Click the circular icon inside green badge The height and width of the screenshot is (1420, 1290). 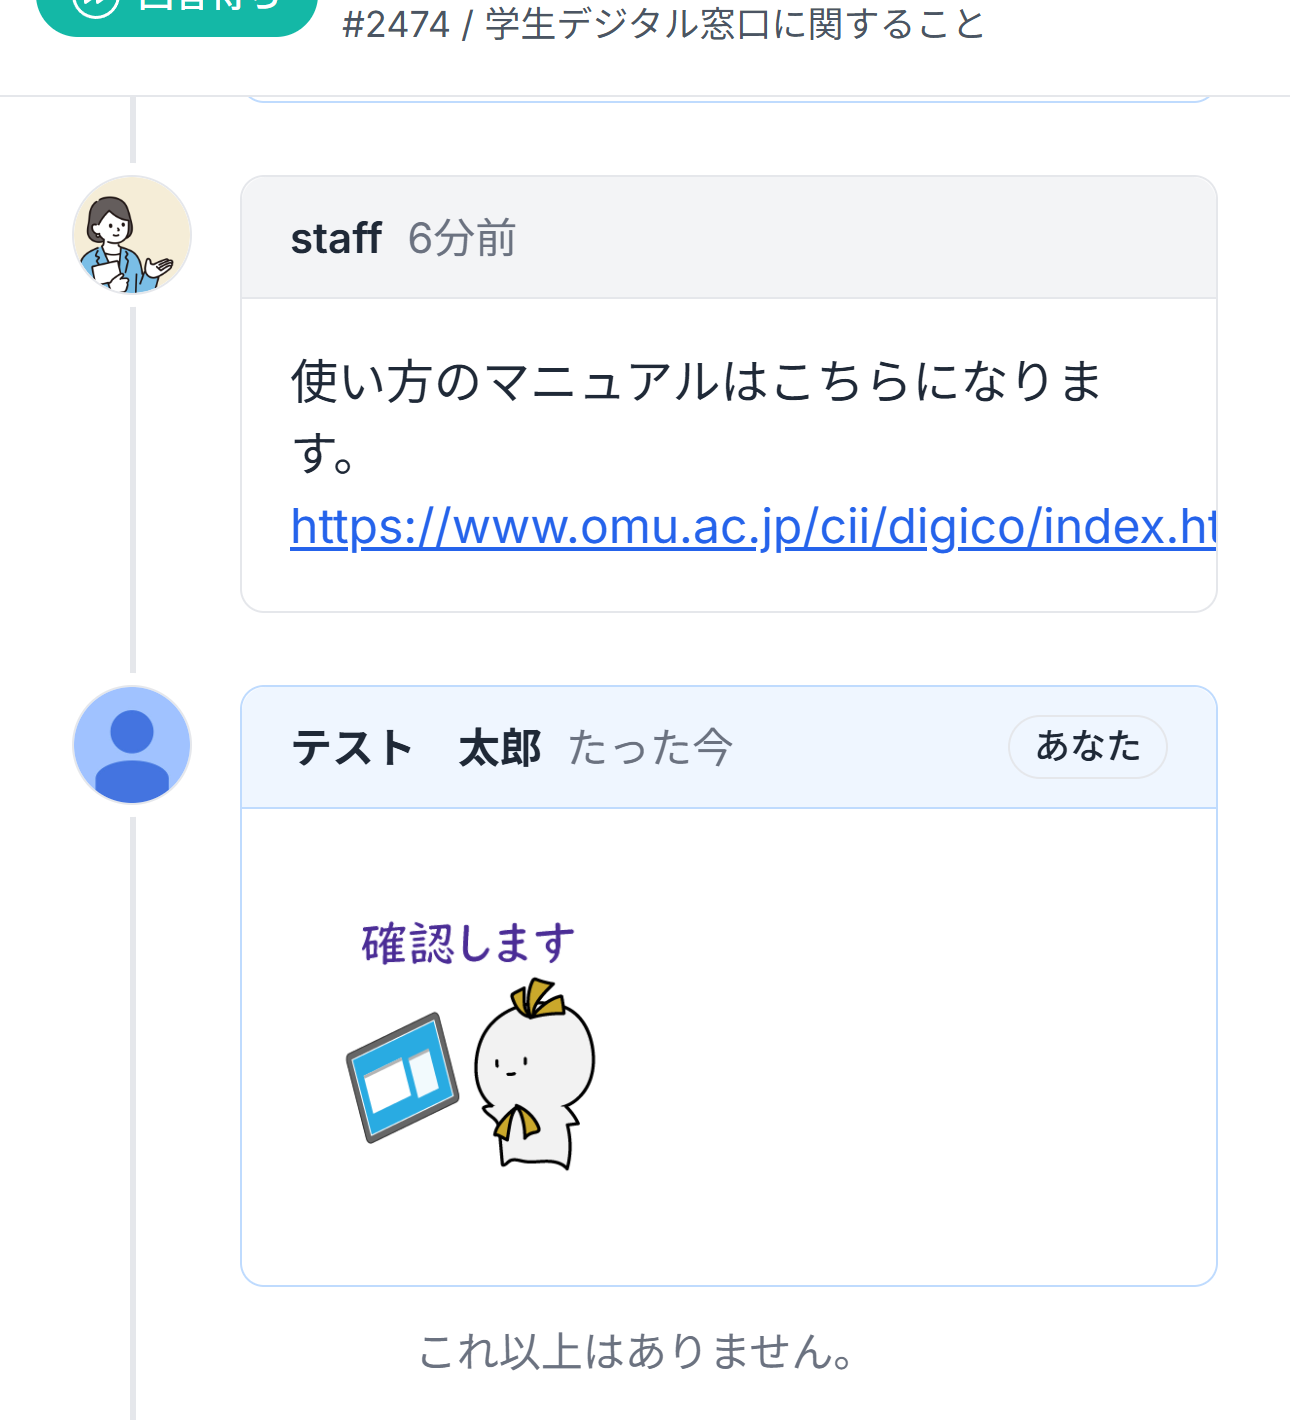pyautogui.click(x=96, y=6)
